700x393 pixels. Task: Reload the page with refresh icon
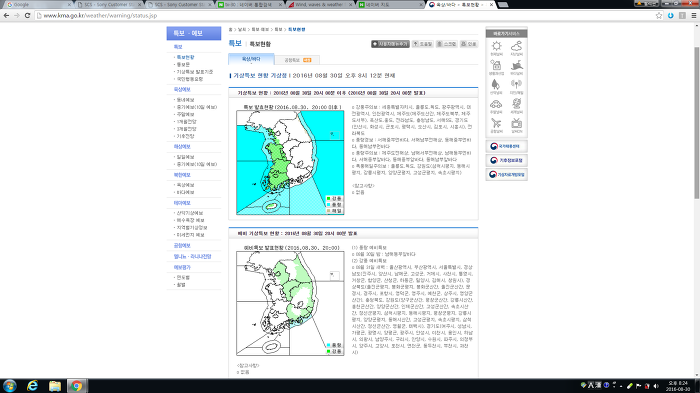[x=27, y=16]
